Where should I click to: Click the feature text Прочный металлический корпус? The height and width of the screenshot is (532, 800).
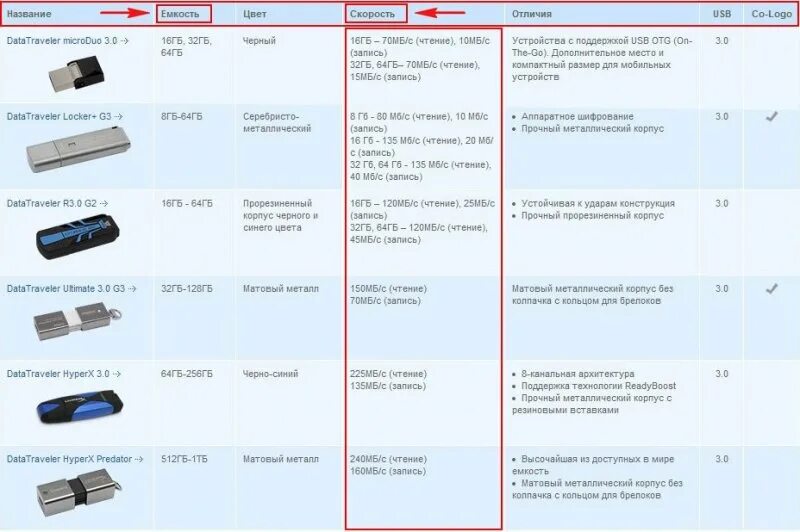coord(592,129)
